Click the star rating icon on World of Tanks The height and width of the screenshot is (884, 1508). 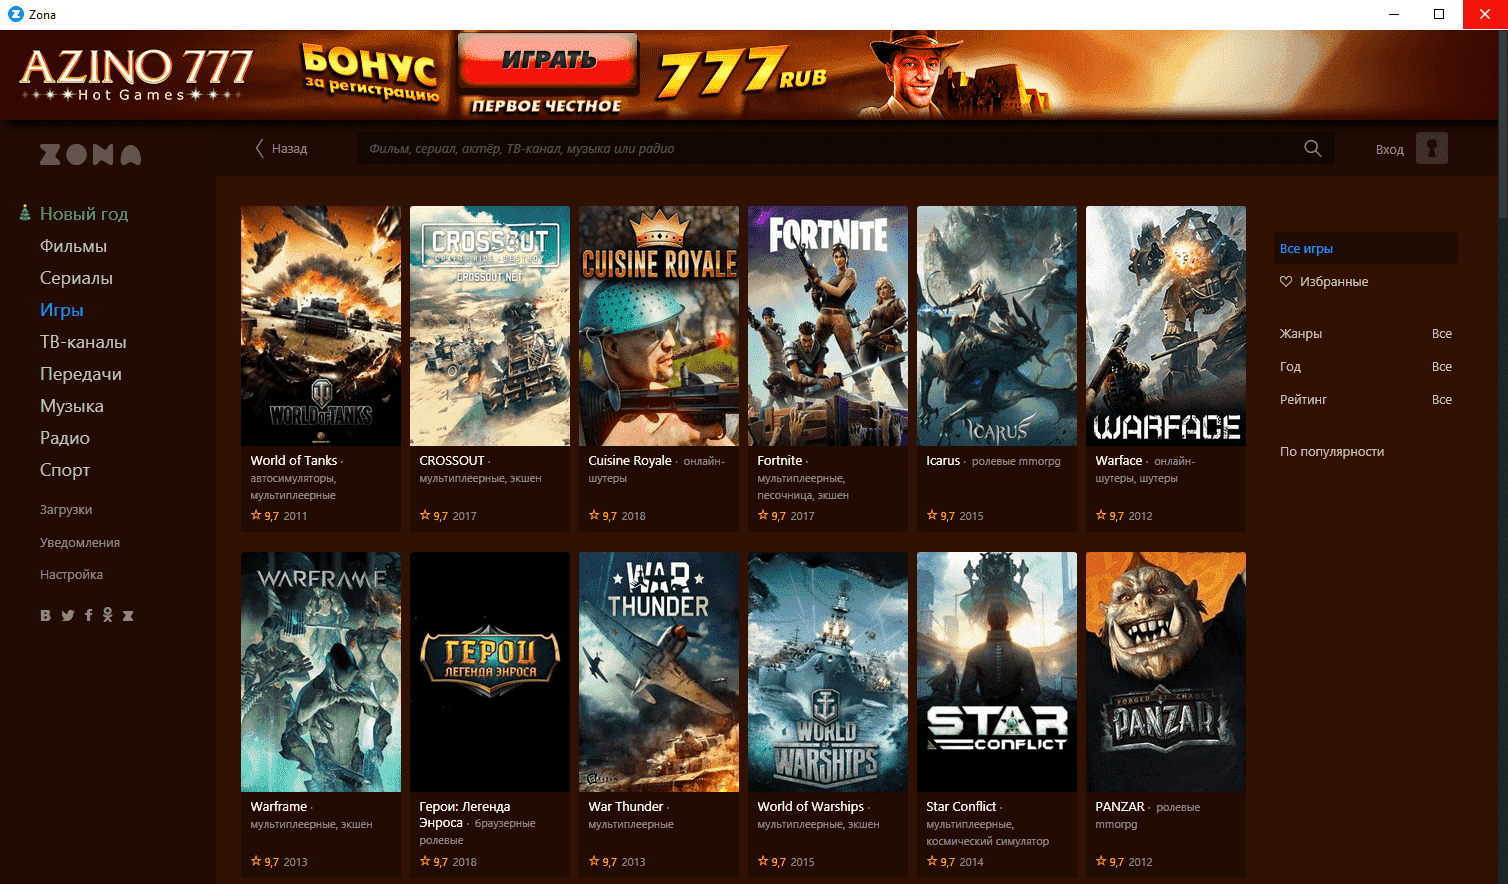click(x=256, y=515)
